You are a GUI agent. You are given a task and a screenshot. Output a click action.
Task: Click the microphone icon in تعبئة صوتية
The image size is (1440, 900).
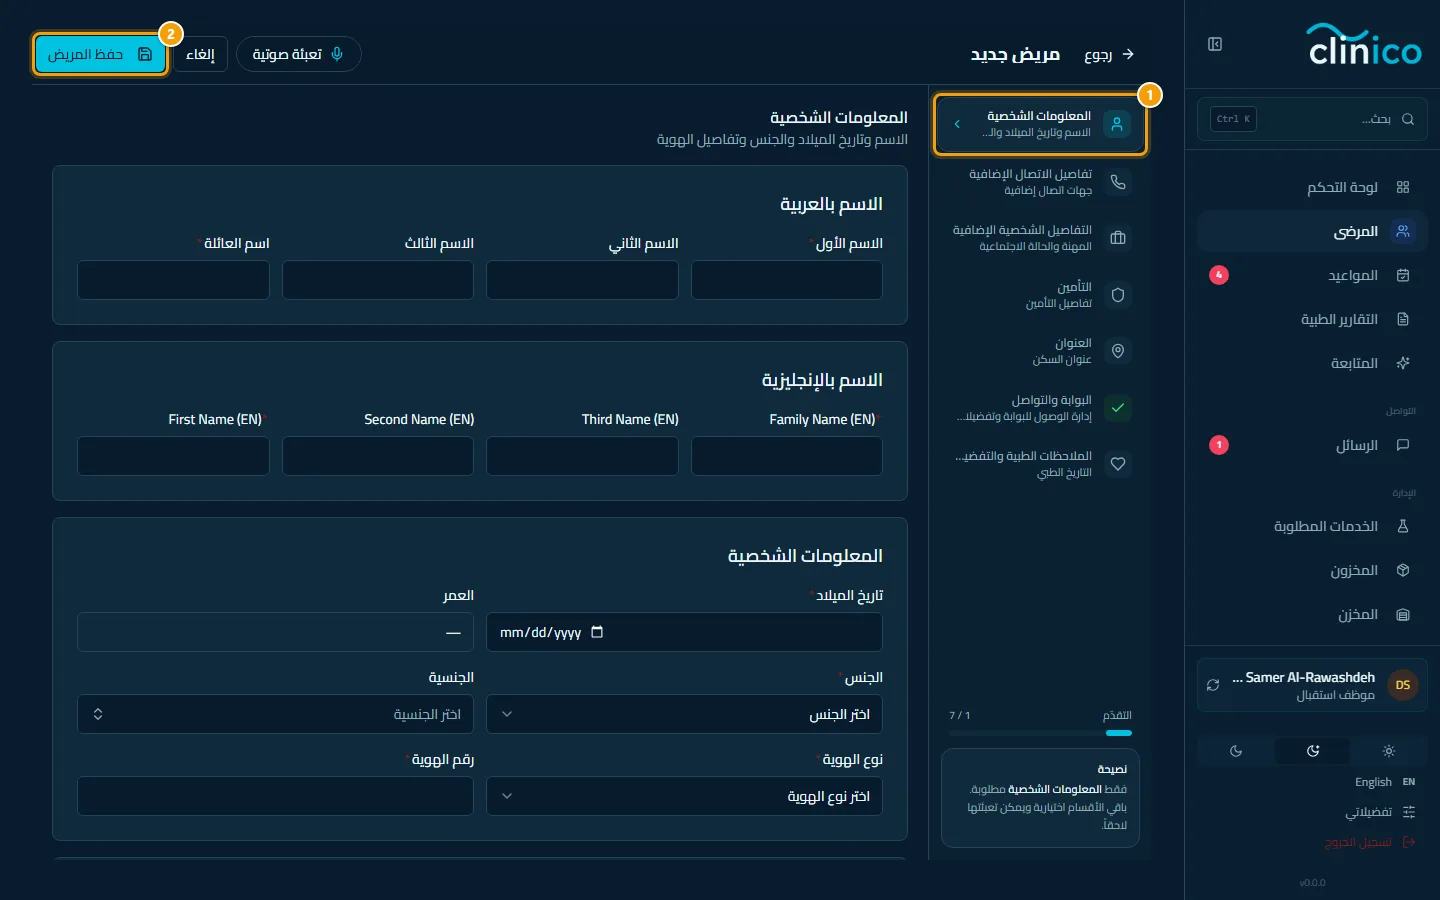click(337, 54)
